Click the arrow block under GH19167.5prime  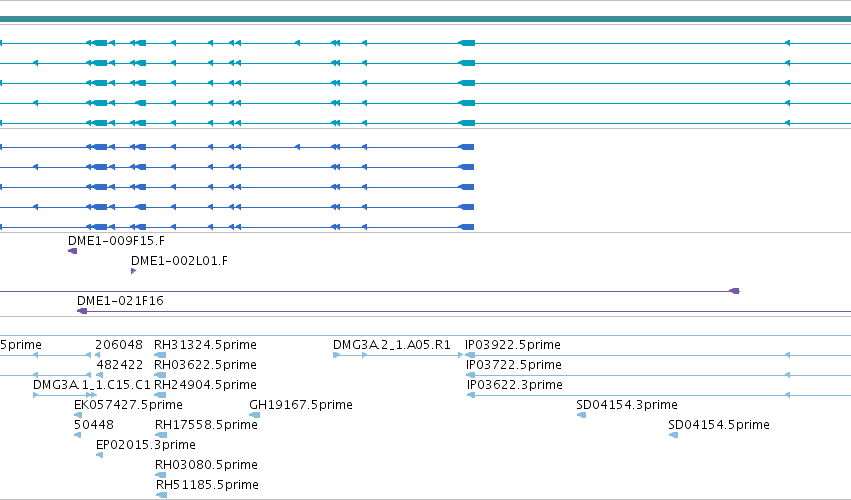pos(255,415)
